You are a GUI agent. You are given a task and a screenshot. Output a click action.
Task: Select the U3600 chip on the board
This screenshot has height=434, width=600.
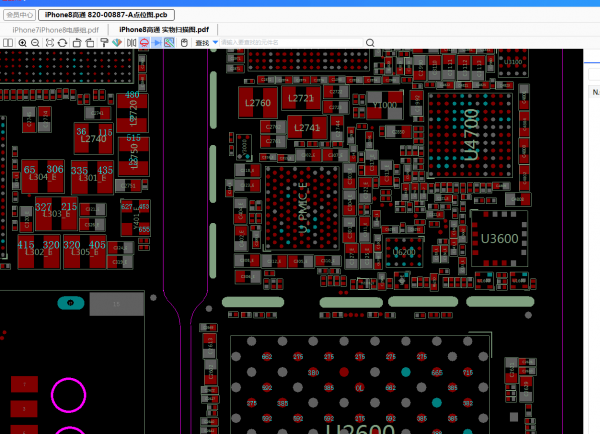tap(499, 238)
